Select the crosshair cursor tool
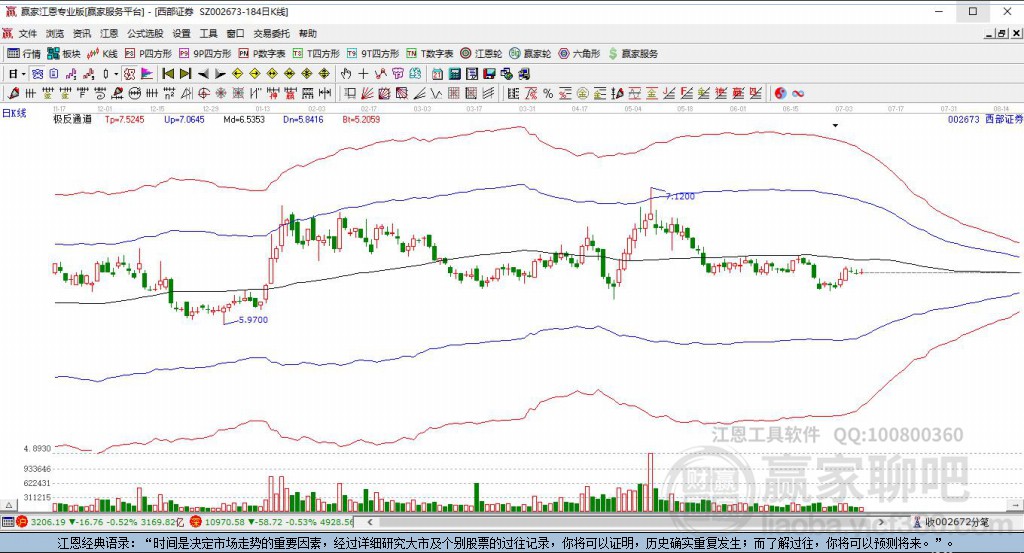The height and width of the screenshot is (553, 1024). (363, 74)
